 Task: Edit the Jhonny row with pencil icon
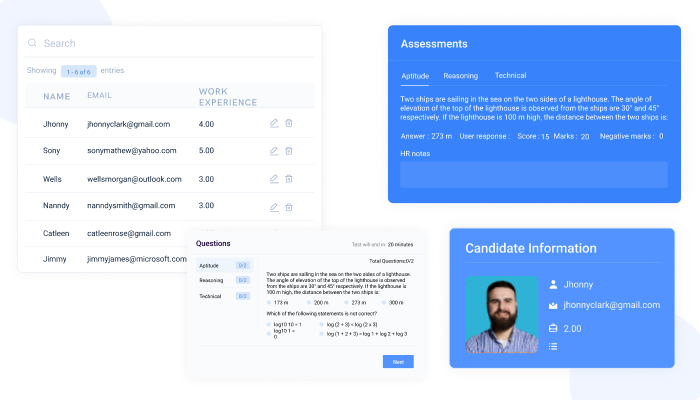tap(274, 123)
